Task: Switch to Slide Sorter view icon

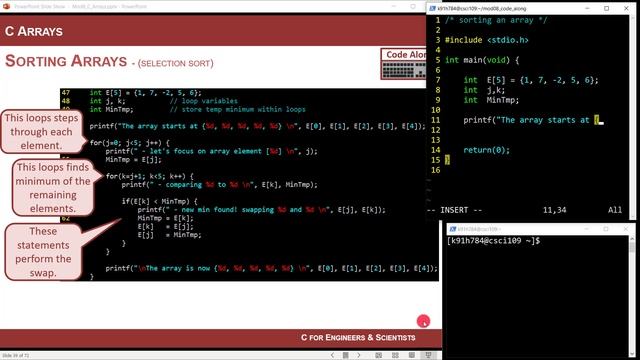Action: (x=395, y=355)
